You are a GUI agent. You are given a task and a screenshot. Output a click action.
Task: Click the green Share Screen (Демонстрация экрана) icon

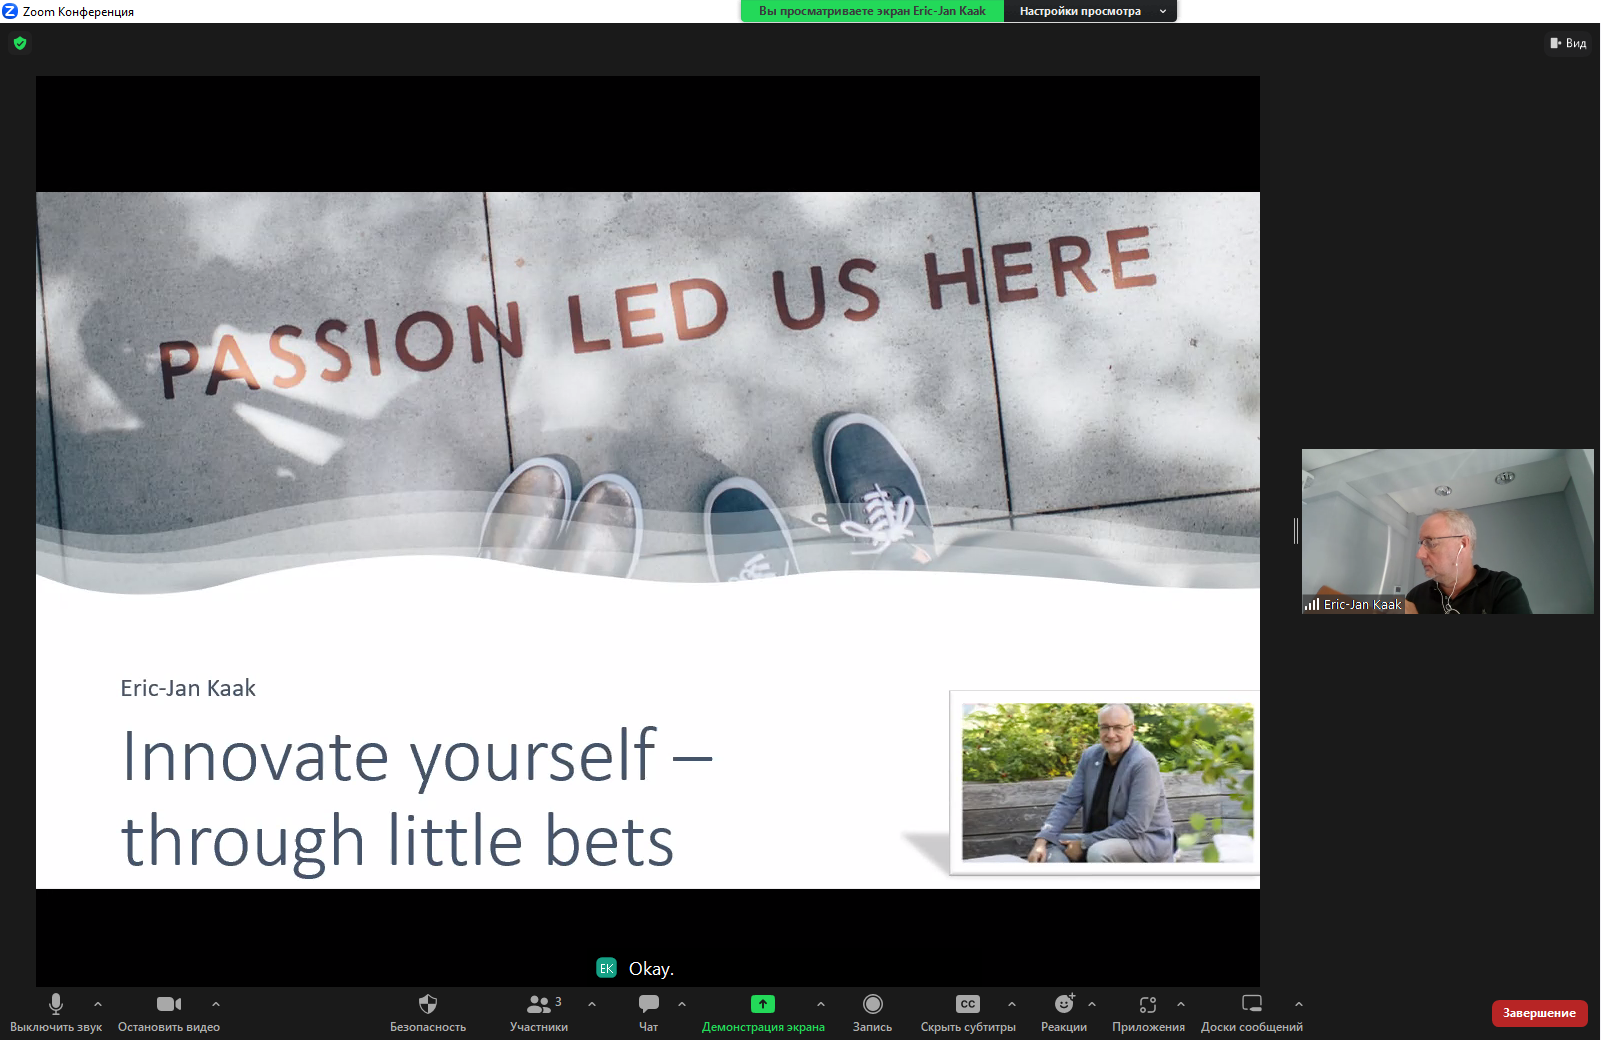[763, 1004]
